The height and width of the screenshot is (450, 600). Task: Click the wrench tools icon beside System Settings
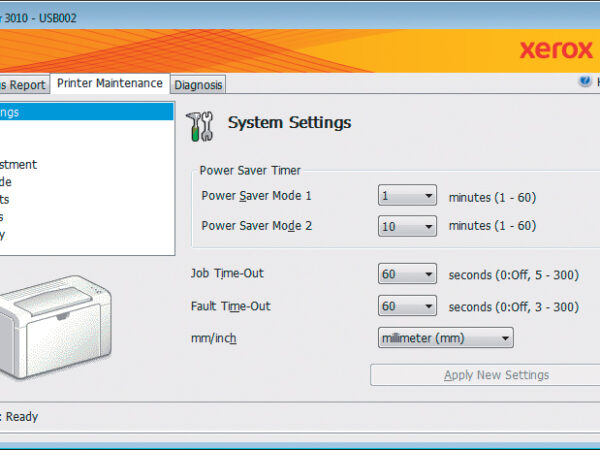200,125
